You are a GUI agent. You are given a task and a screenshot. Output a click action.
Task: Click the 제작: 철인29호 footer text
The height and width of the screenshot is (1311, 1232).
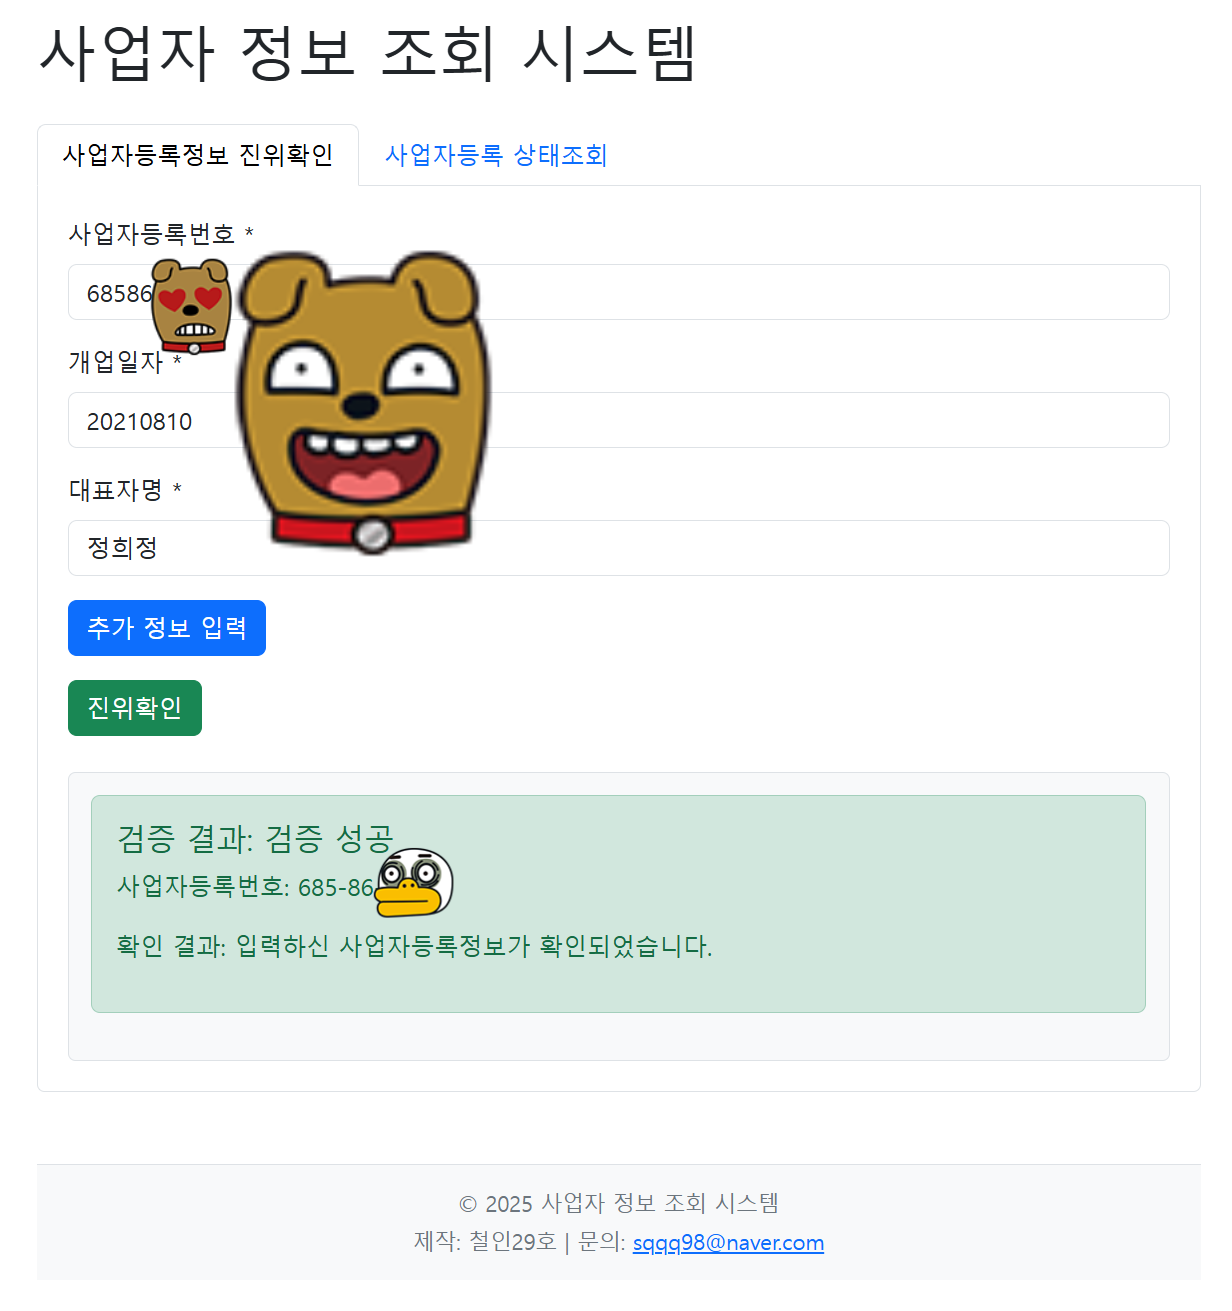point(485,1242)
